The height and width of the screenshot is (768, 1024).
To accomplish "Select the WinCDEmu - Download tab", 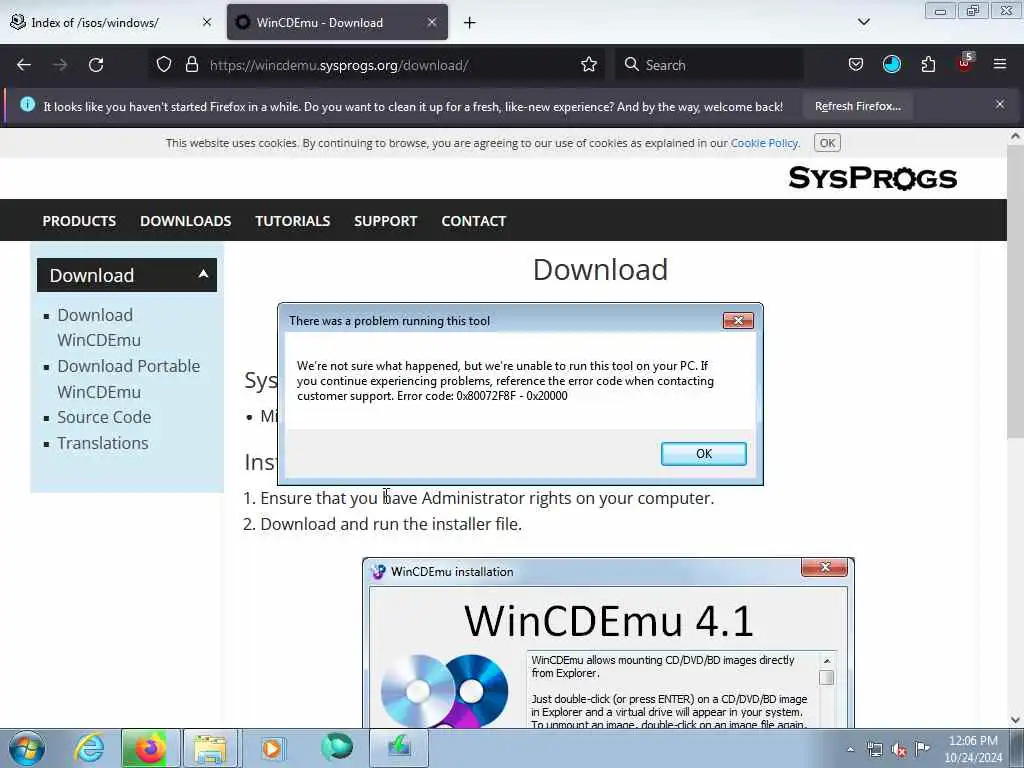I will click(337, 22).
